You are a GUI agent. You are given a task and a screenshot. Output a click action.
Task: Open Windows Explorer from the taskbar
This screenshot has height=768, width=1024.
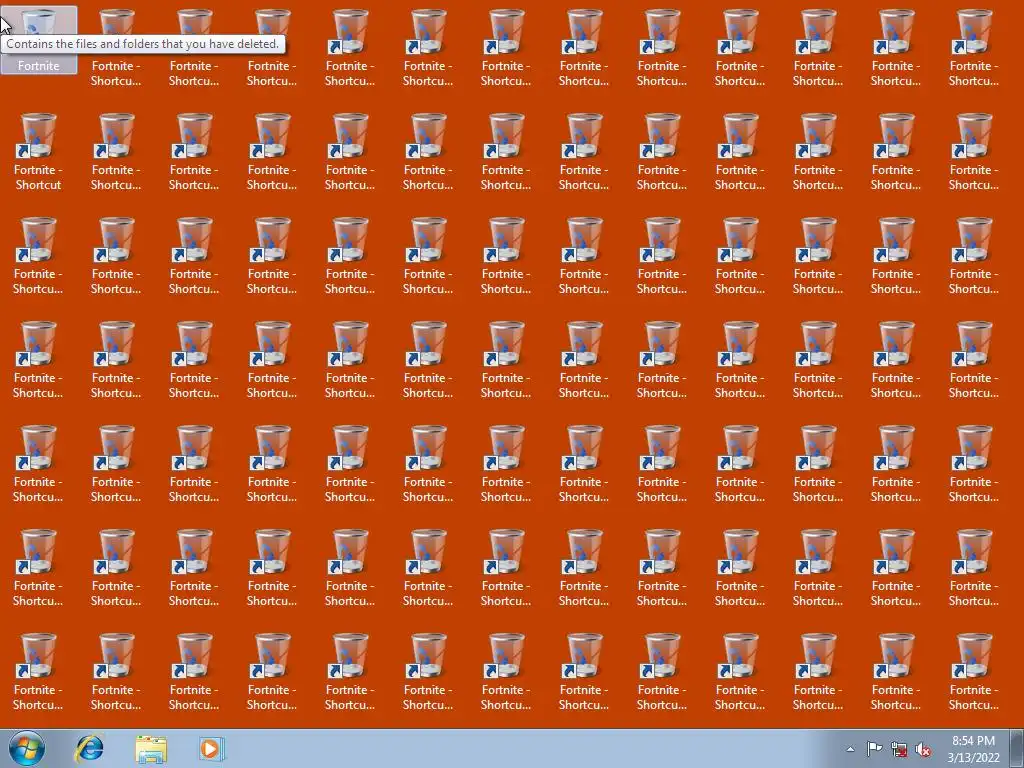click(151, 748)
